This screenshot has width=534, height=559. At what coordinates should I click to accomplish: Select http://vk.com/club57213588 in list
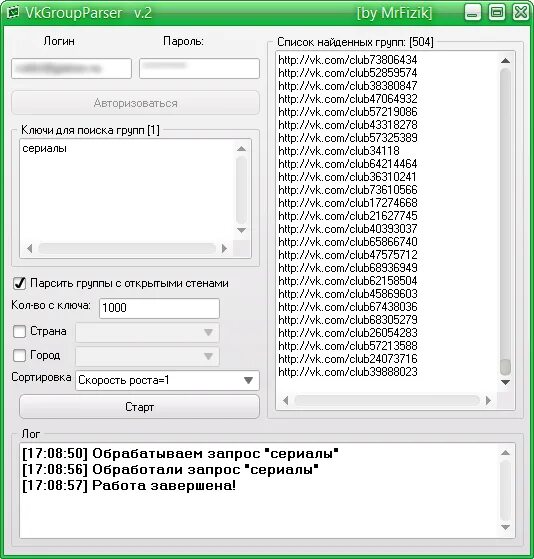point(348,346)
